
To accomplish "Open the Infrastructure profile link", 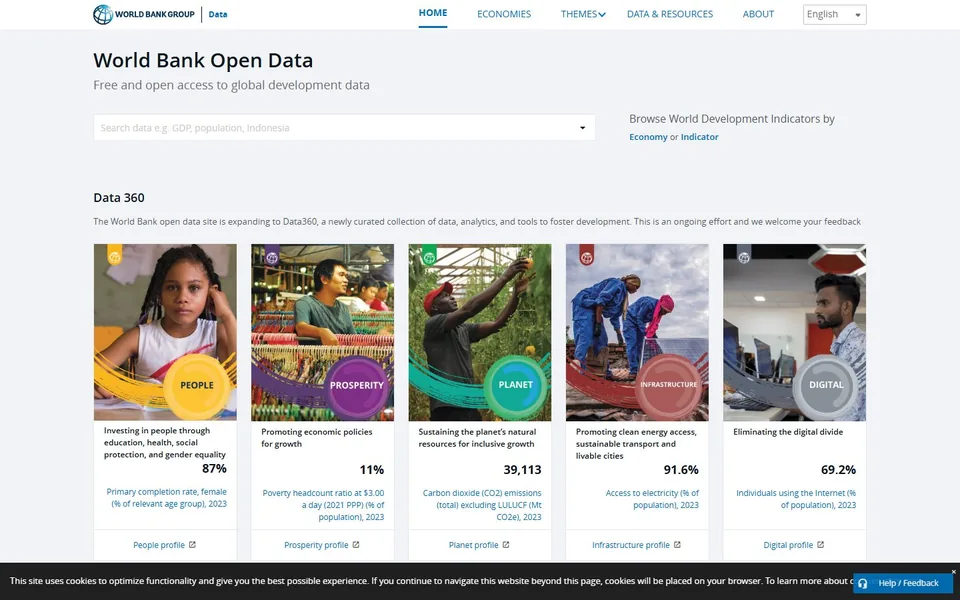I will tap(631, 545).
